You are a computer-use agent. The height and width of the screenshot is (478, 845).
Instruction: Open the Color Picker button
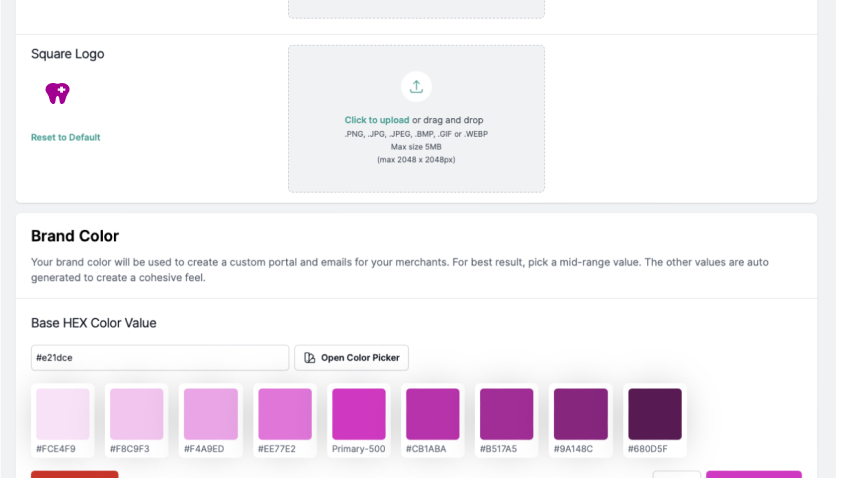351,358
